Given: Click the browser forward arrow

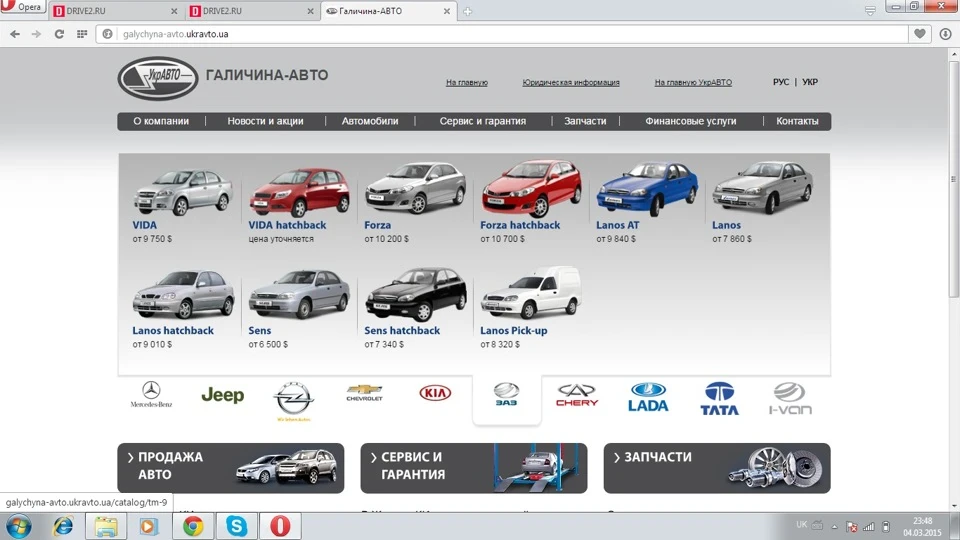Looking at the screenshot, I should click(x=36, y=34).
